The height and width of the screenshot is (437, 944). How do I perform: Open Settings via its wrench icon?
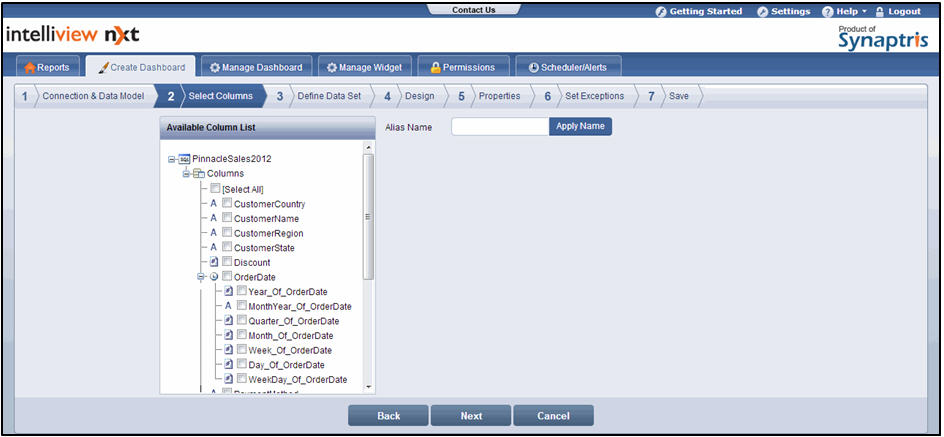coord(763,11)
